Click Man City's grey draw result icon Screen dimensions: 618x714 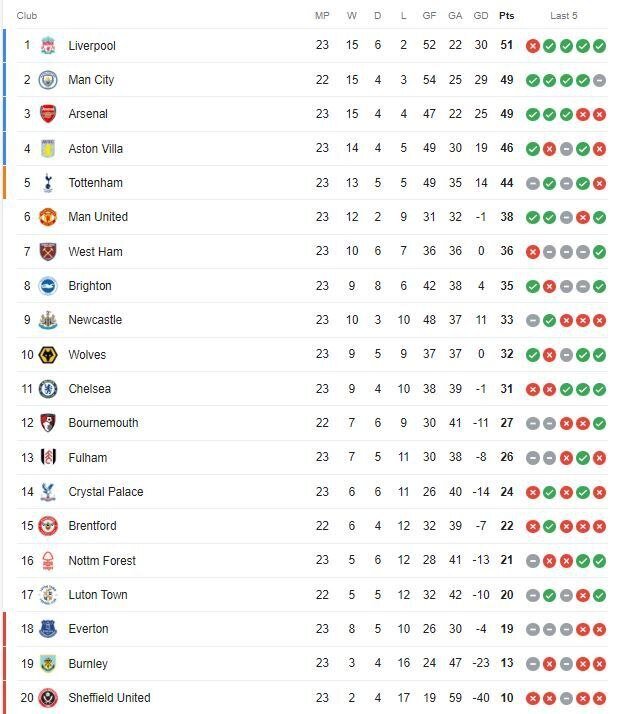coord(599,80)
